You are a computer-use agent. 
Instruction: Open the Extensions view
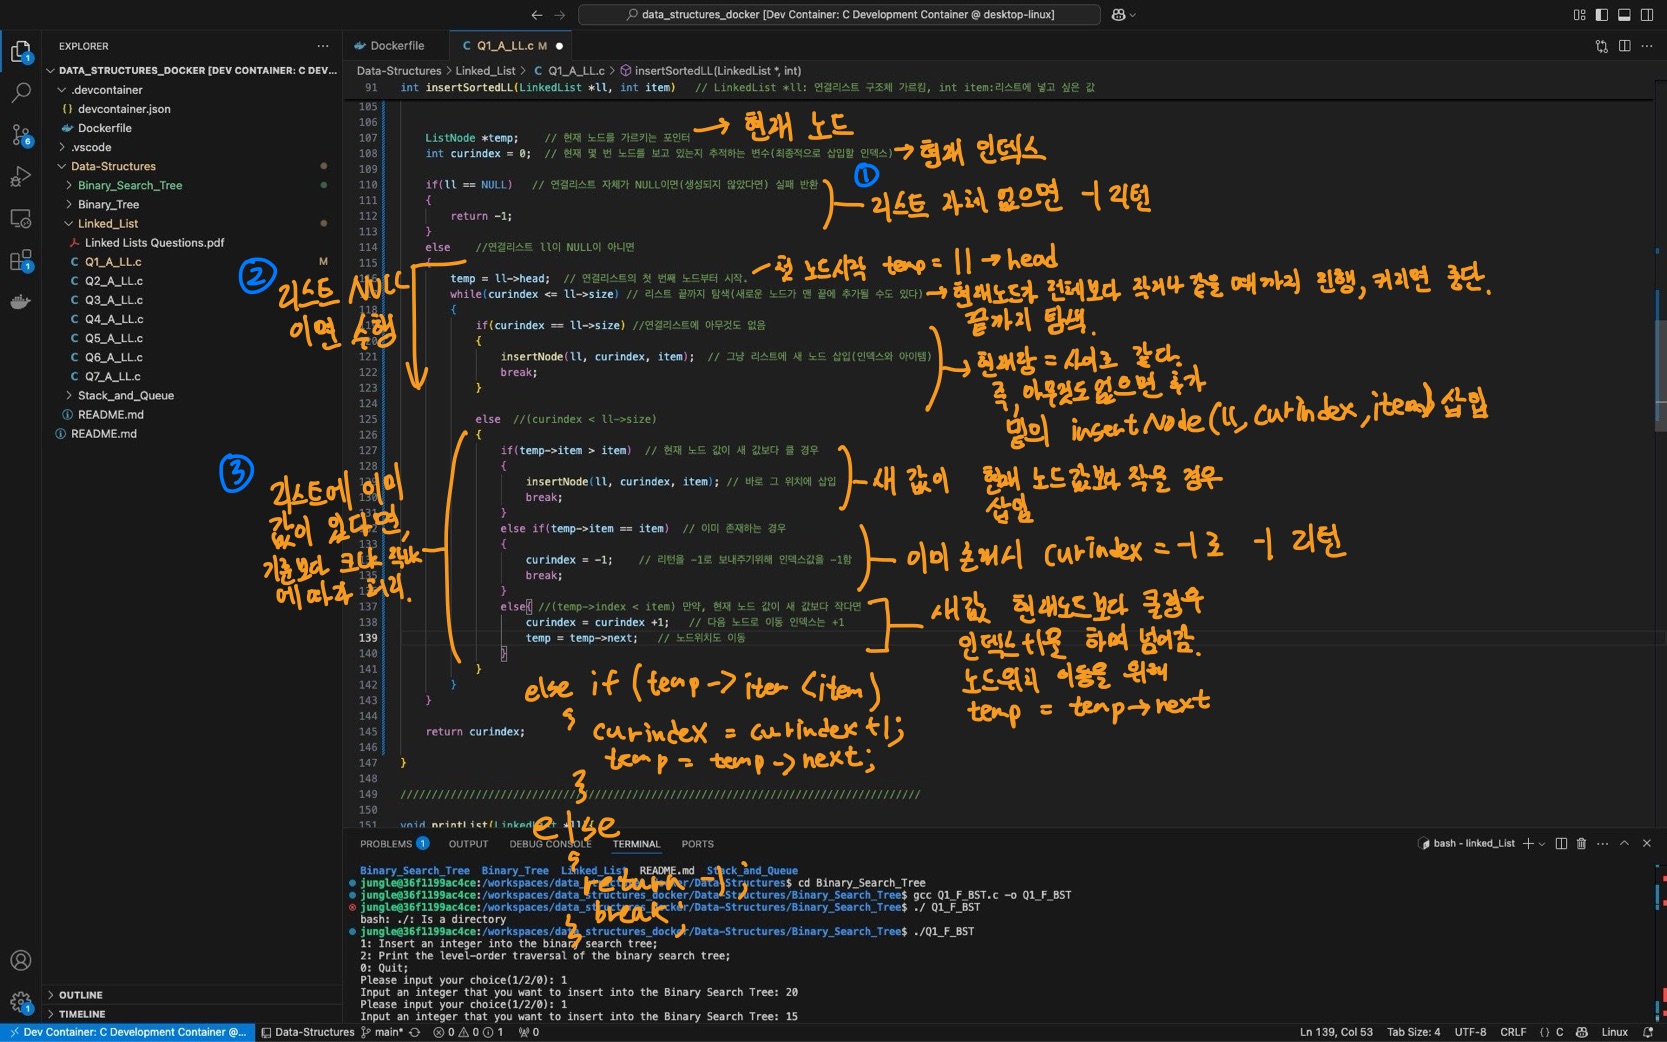[x=20, y=260]
